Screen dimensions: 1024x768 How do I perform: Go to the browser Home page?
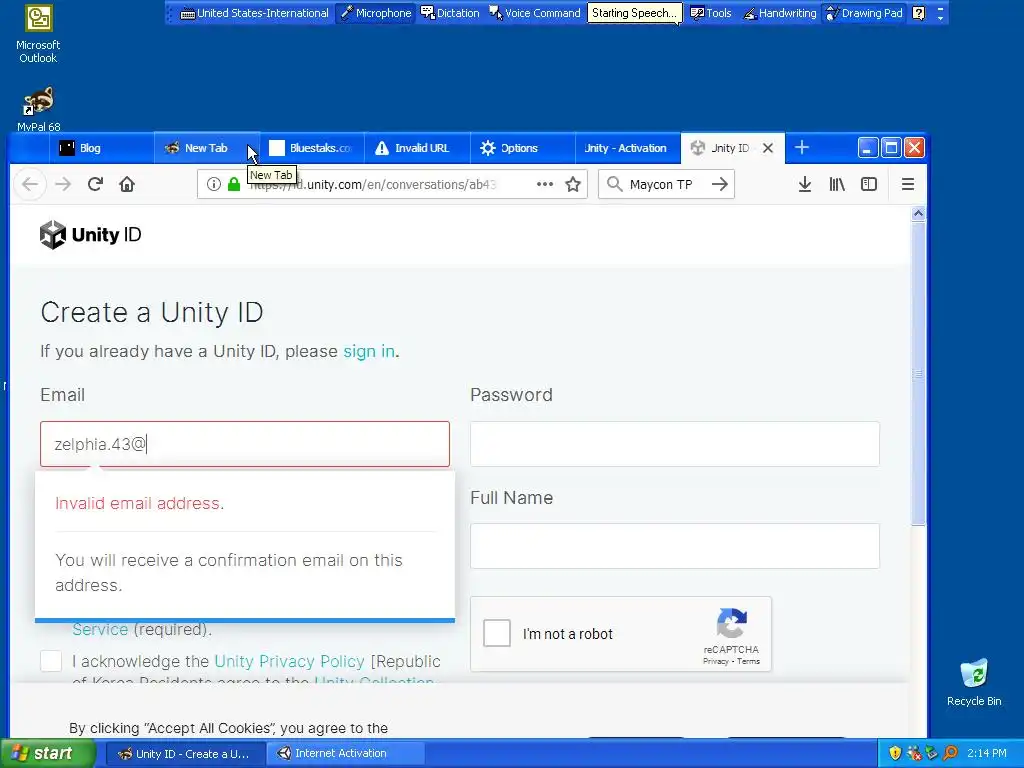click(127, 184)
